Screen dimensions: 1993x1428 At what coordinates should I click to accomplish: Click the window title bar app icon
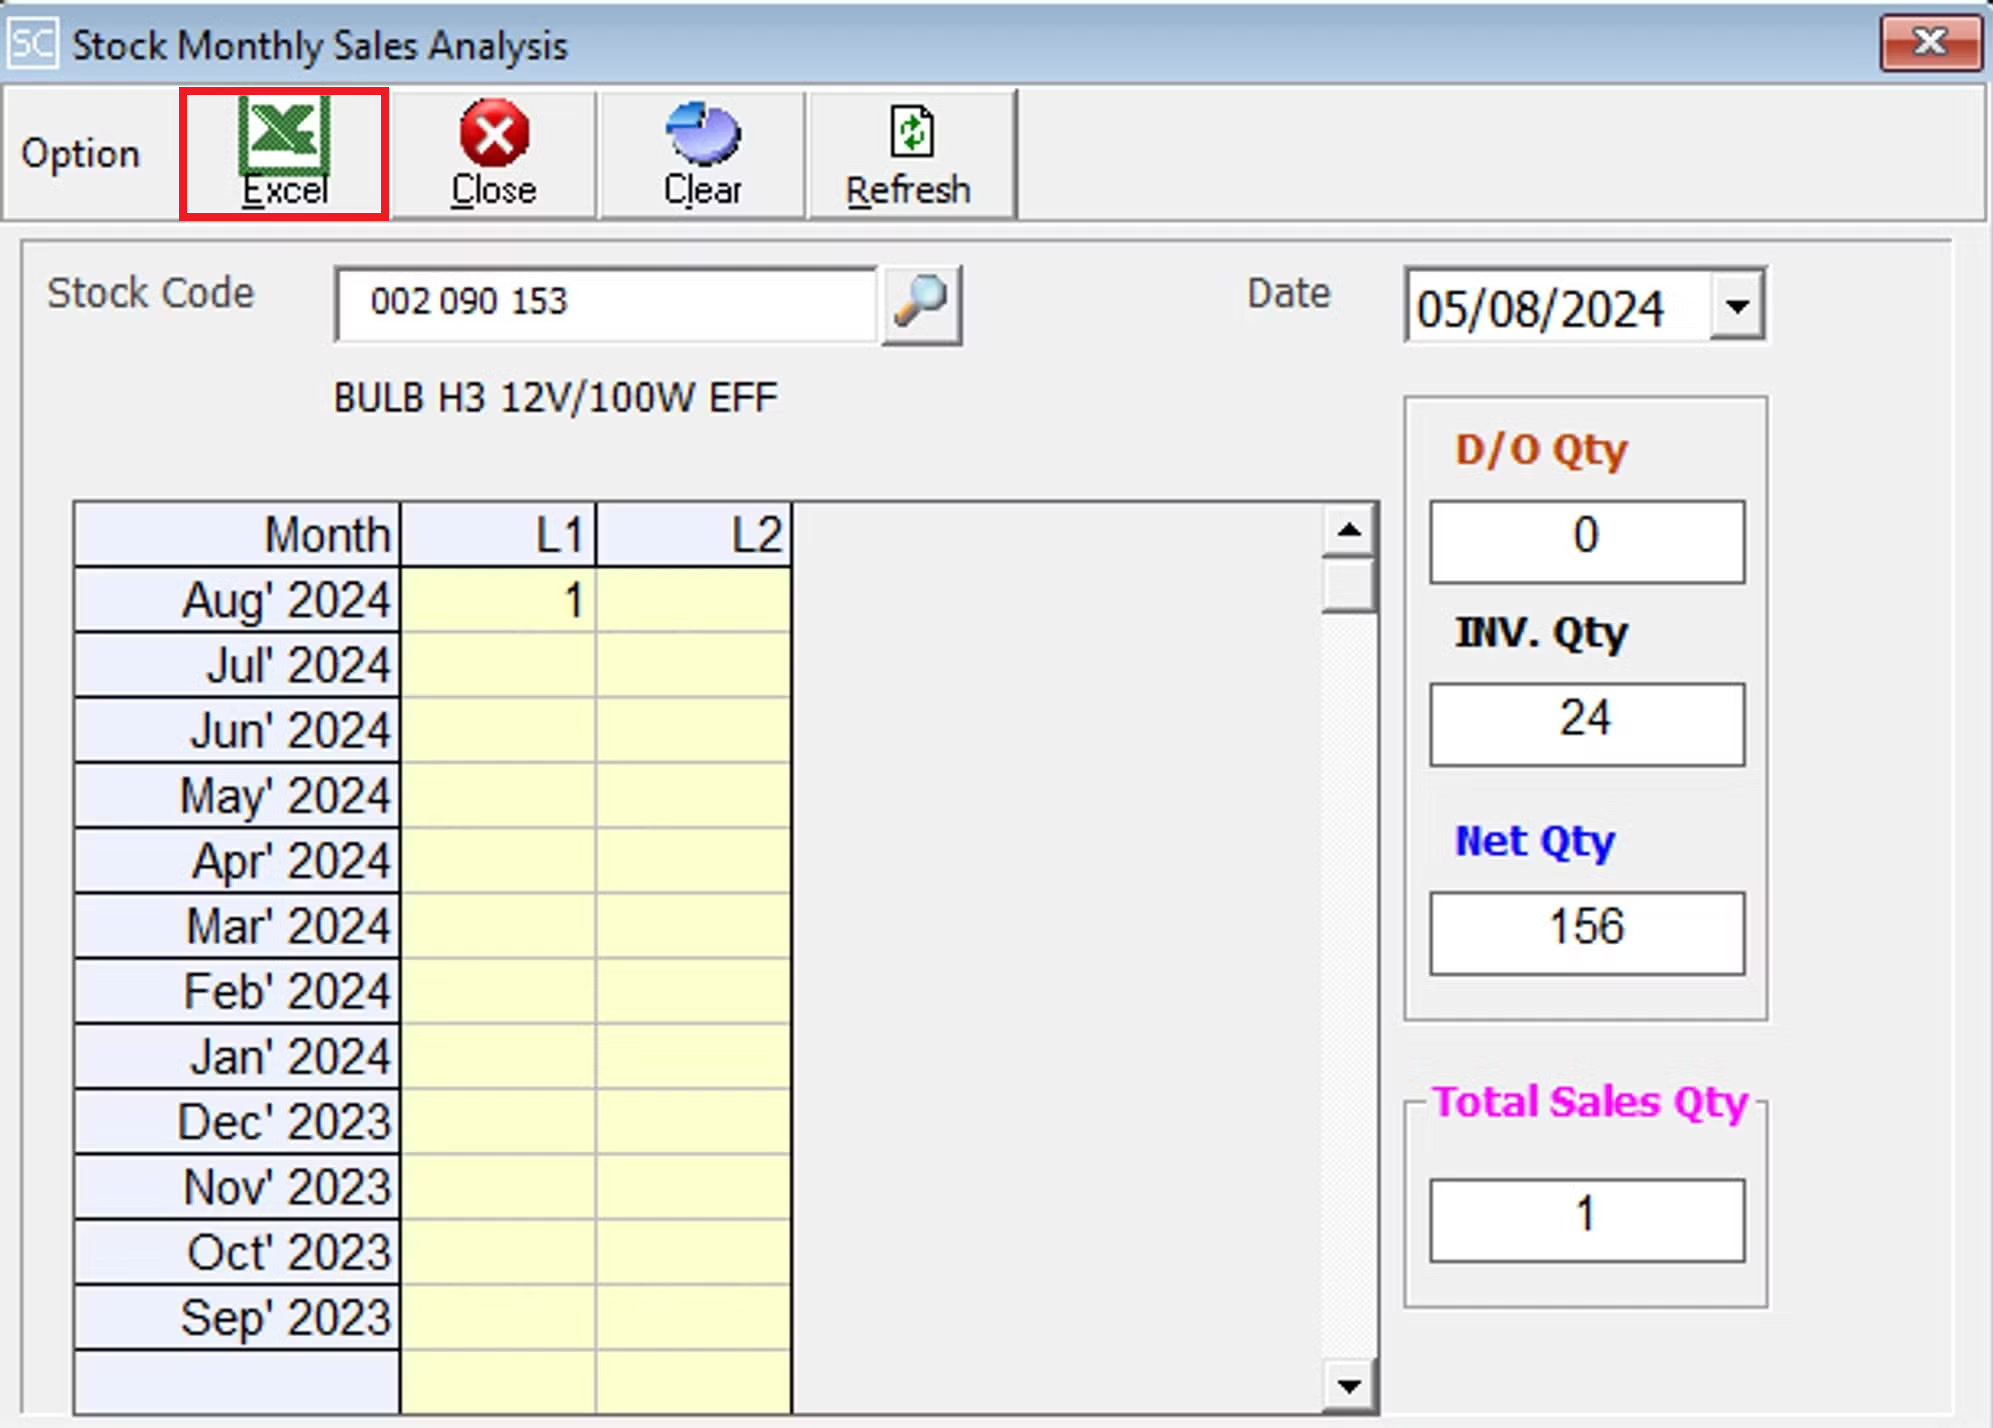pyautogui.click(x=32, y=44)
